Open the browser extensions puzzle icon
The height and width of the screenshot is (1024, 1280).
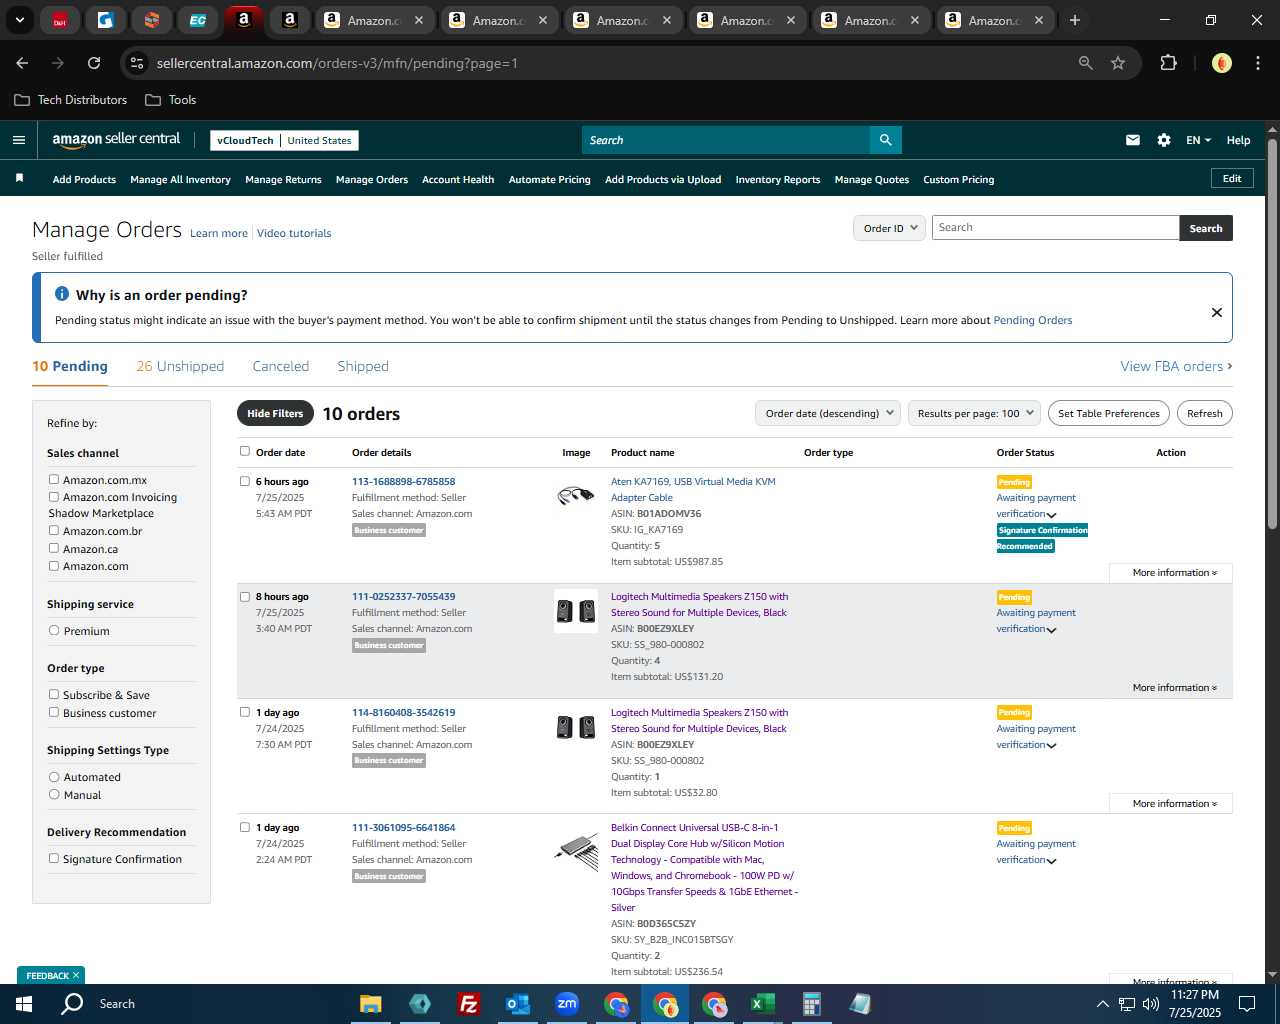point(1168,63)
